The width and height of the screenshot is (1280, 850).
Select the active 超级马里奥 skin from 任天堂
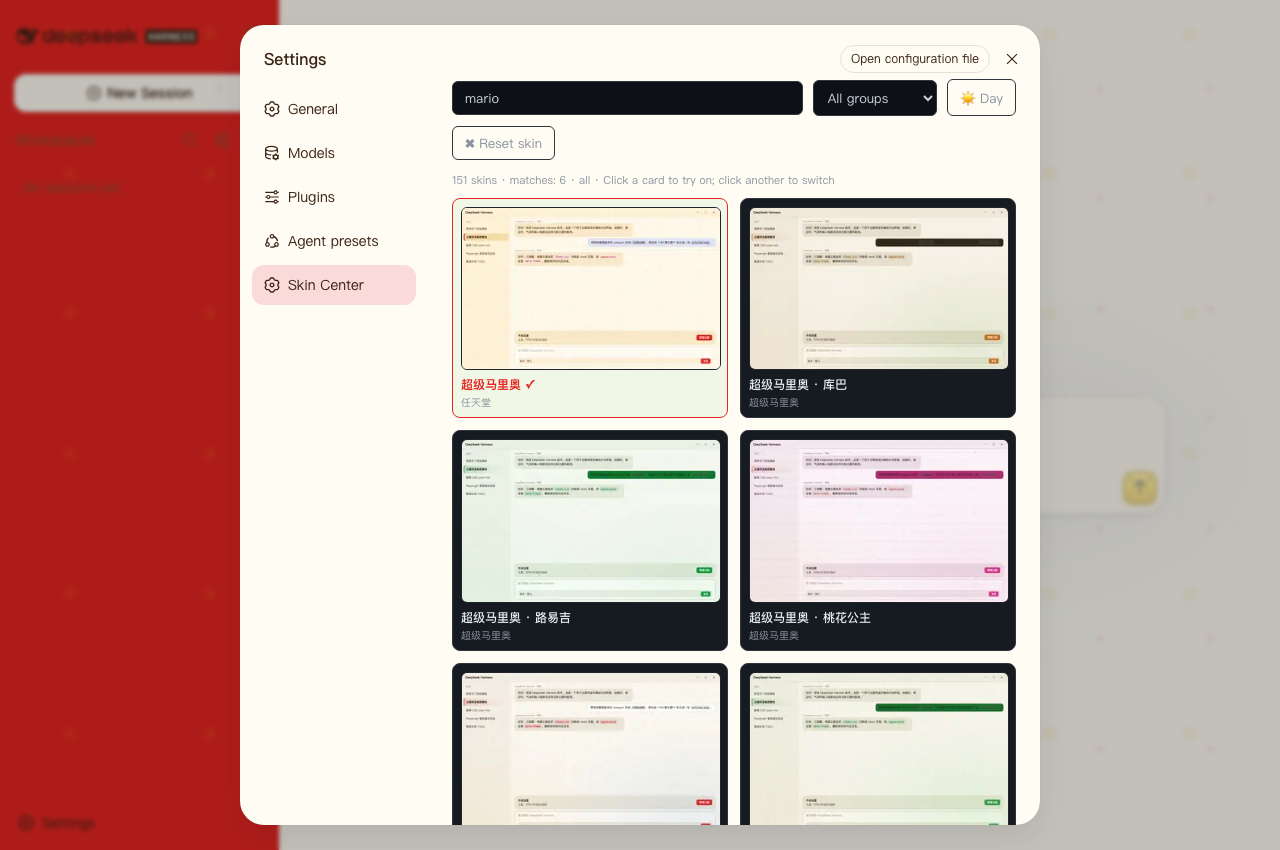point(590,308)
